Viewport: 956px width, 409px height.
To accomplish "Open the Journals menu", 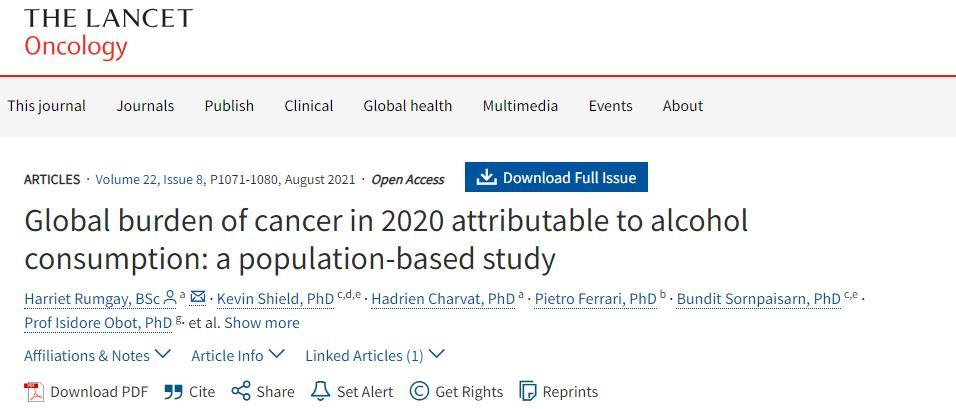I will click(145, 106).
